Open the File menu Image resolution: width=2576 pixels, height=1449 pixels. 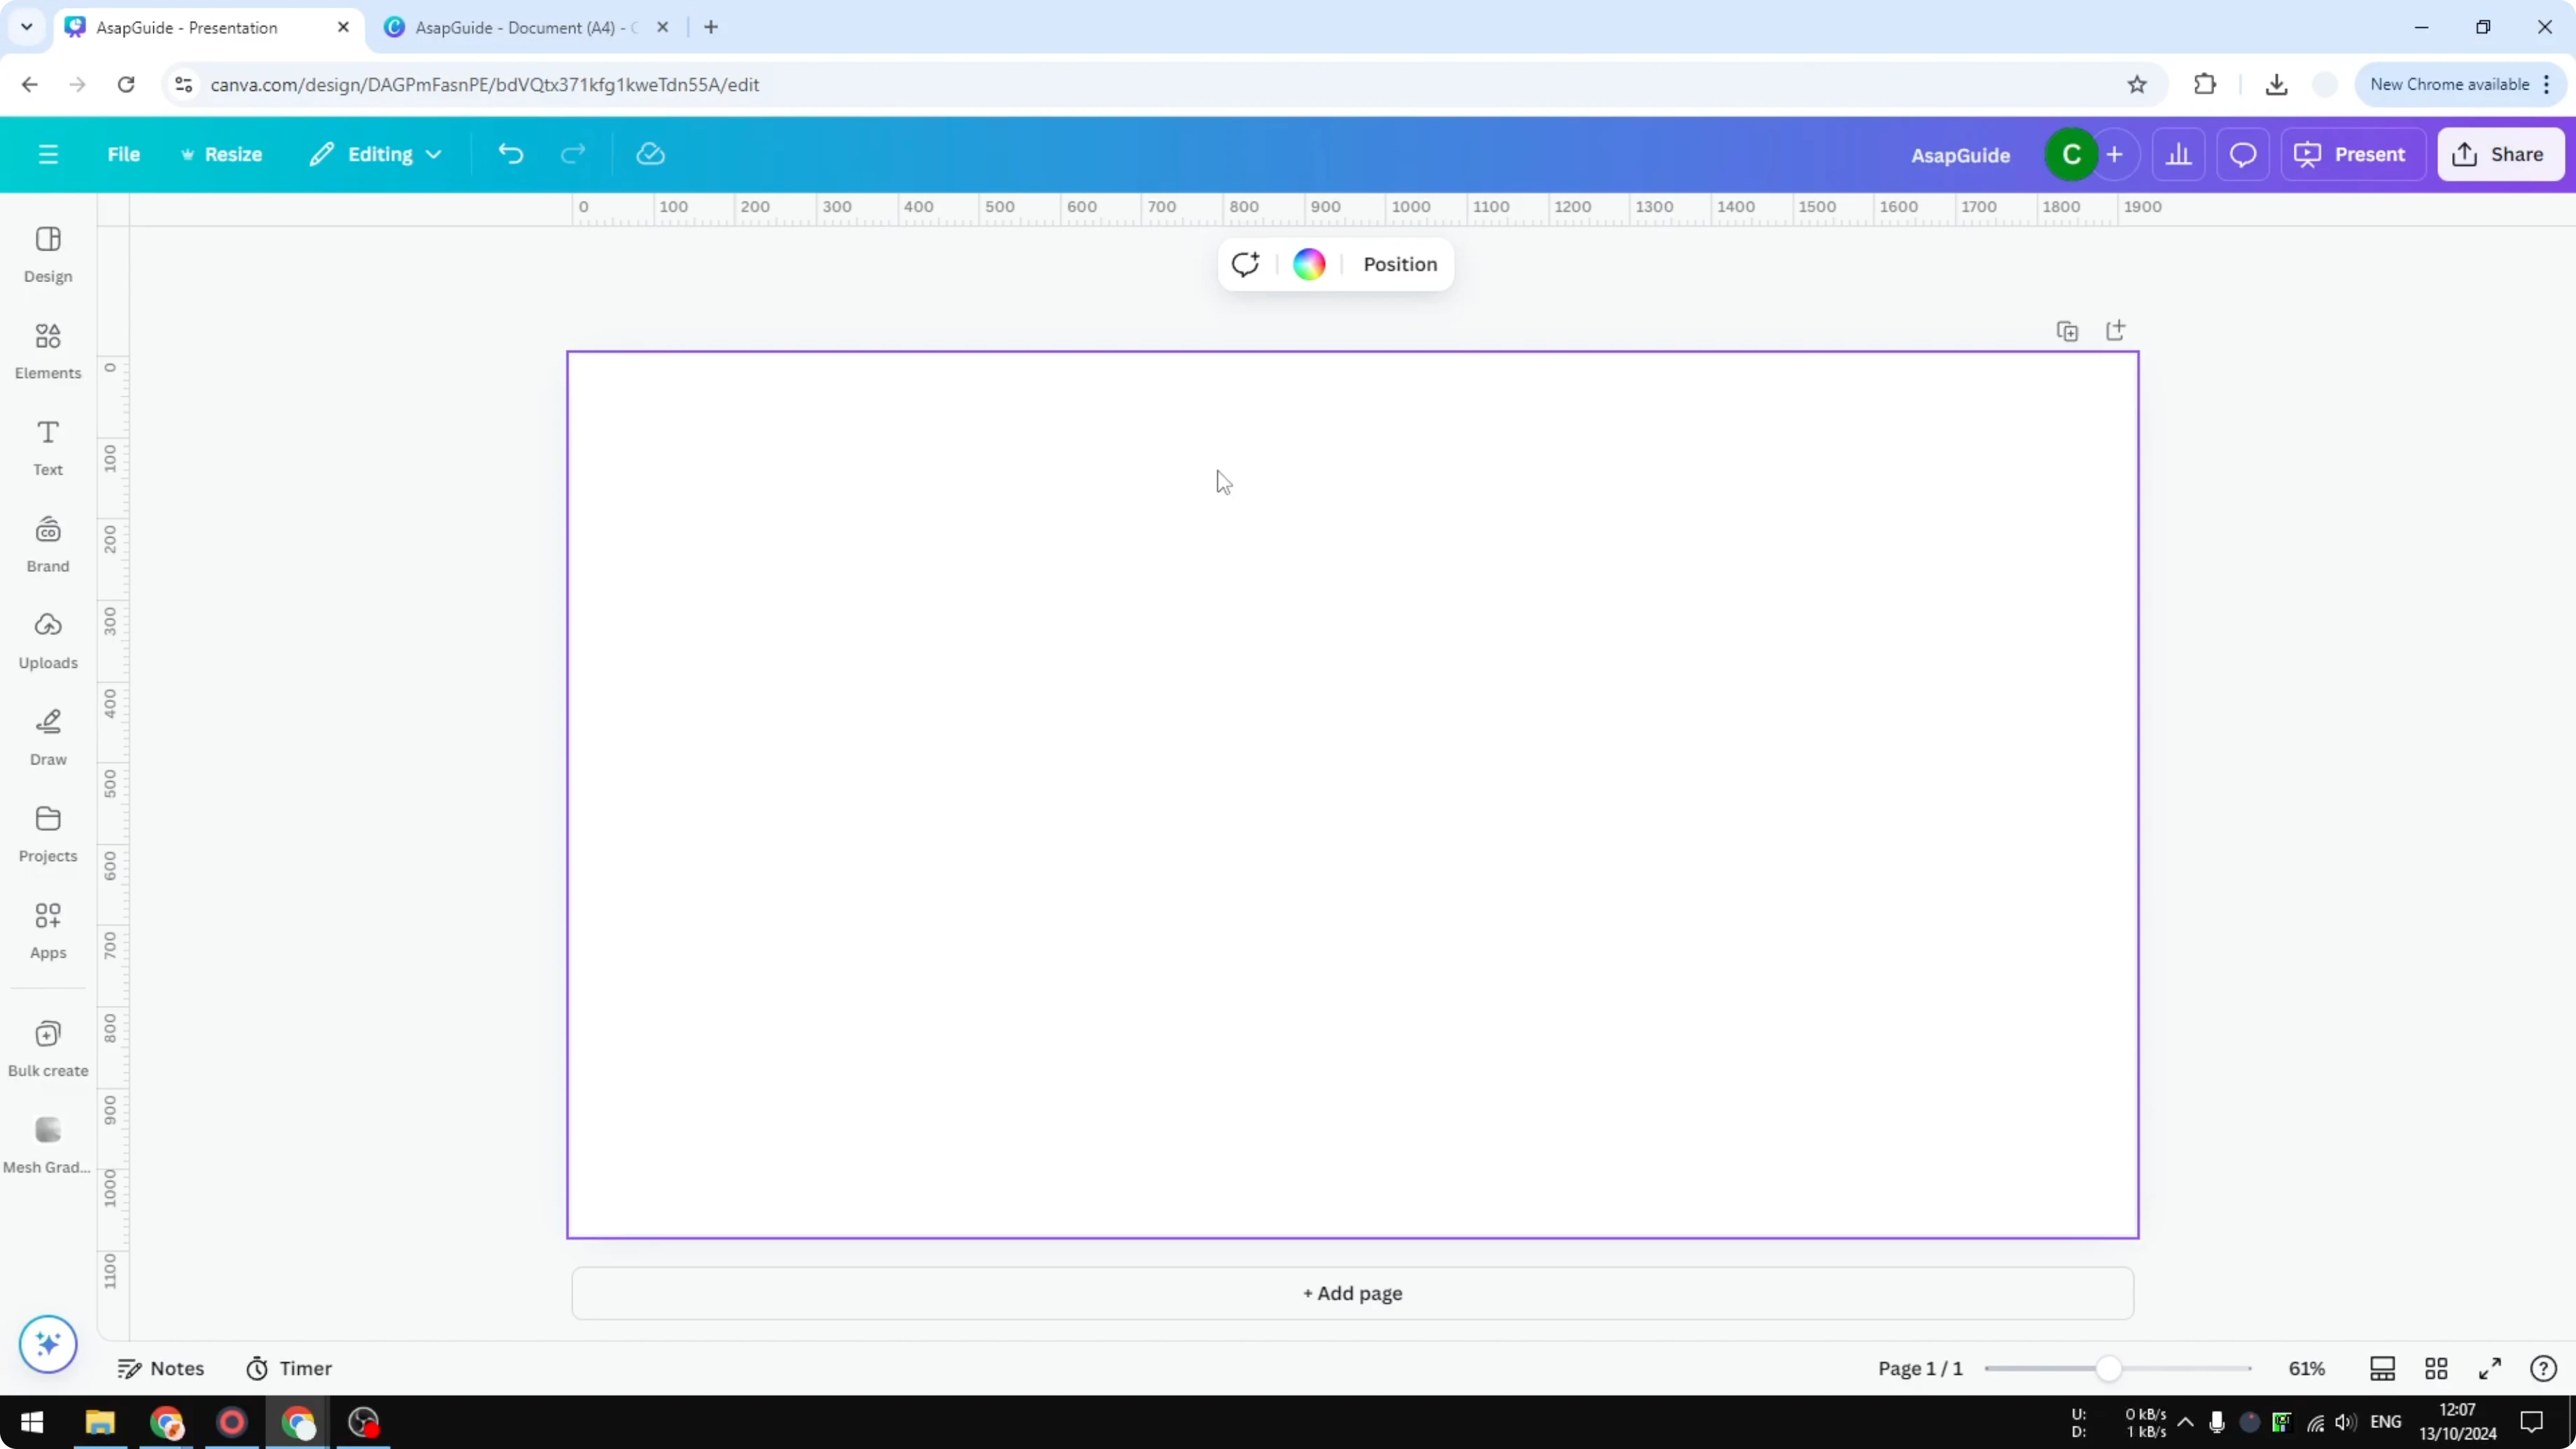point(124,154)
